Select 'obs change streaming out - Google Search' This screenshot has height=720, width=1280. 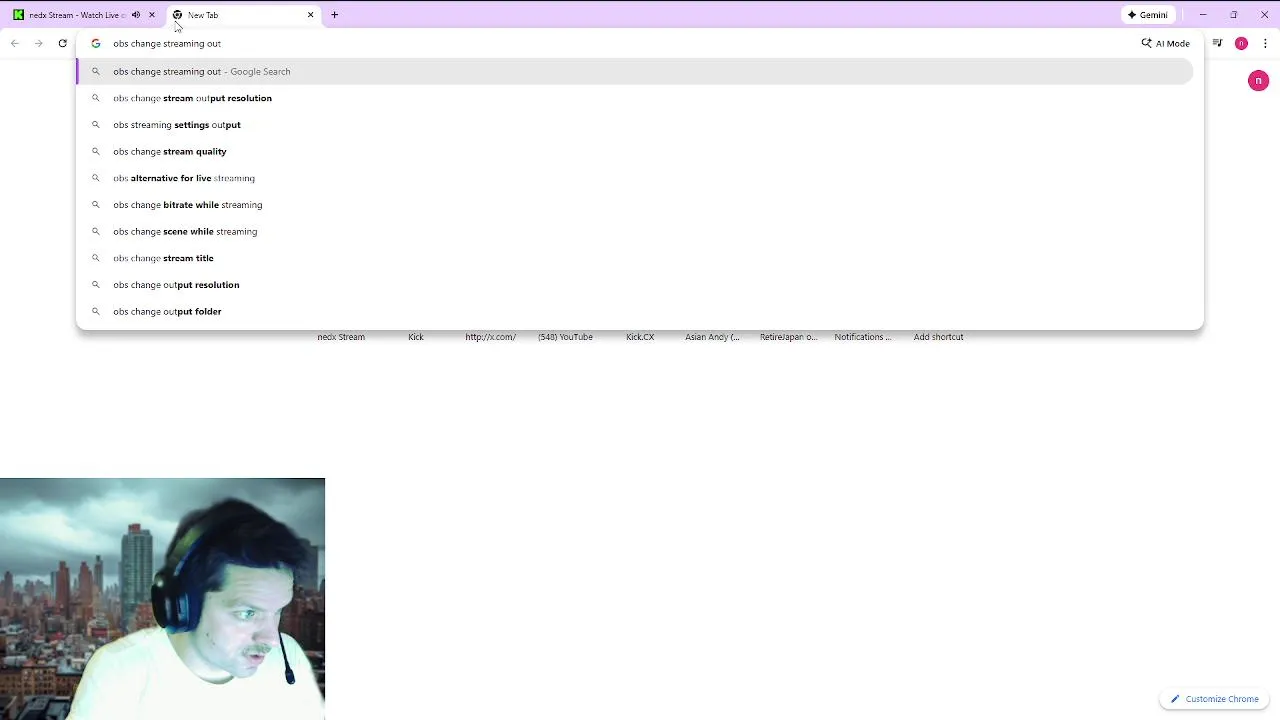[634, 71]
